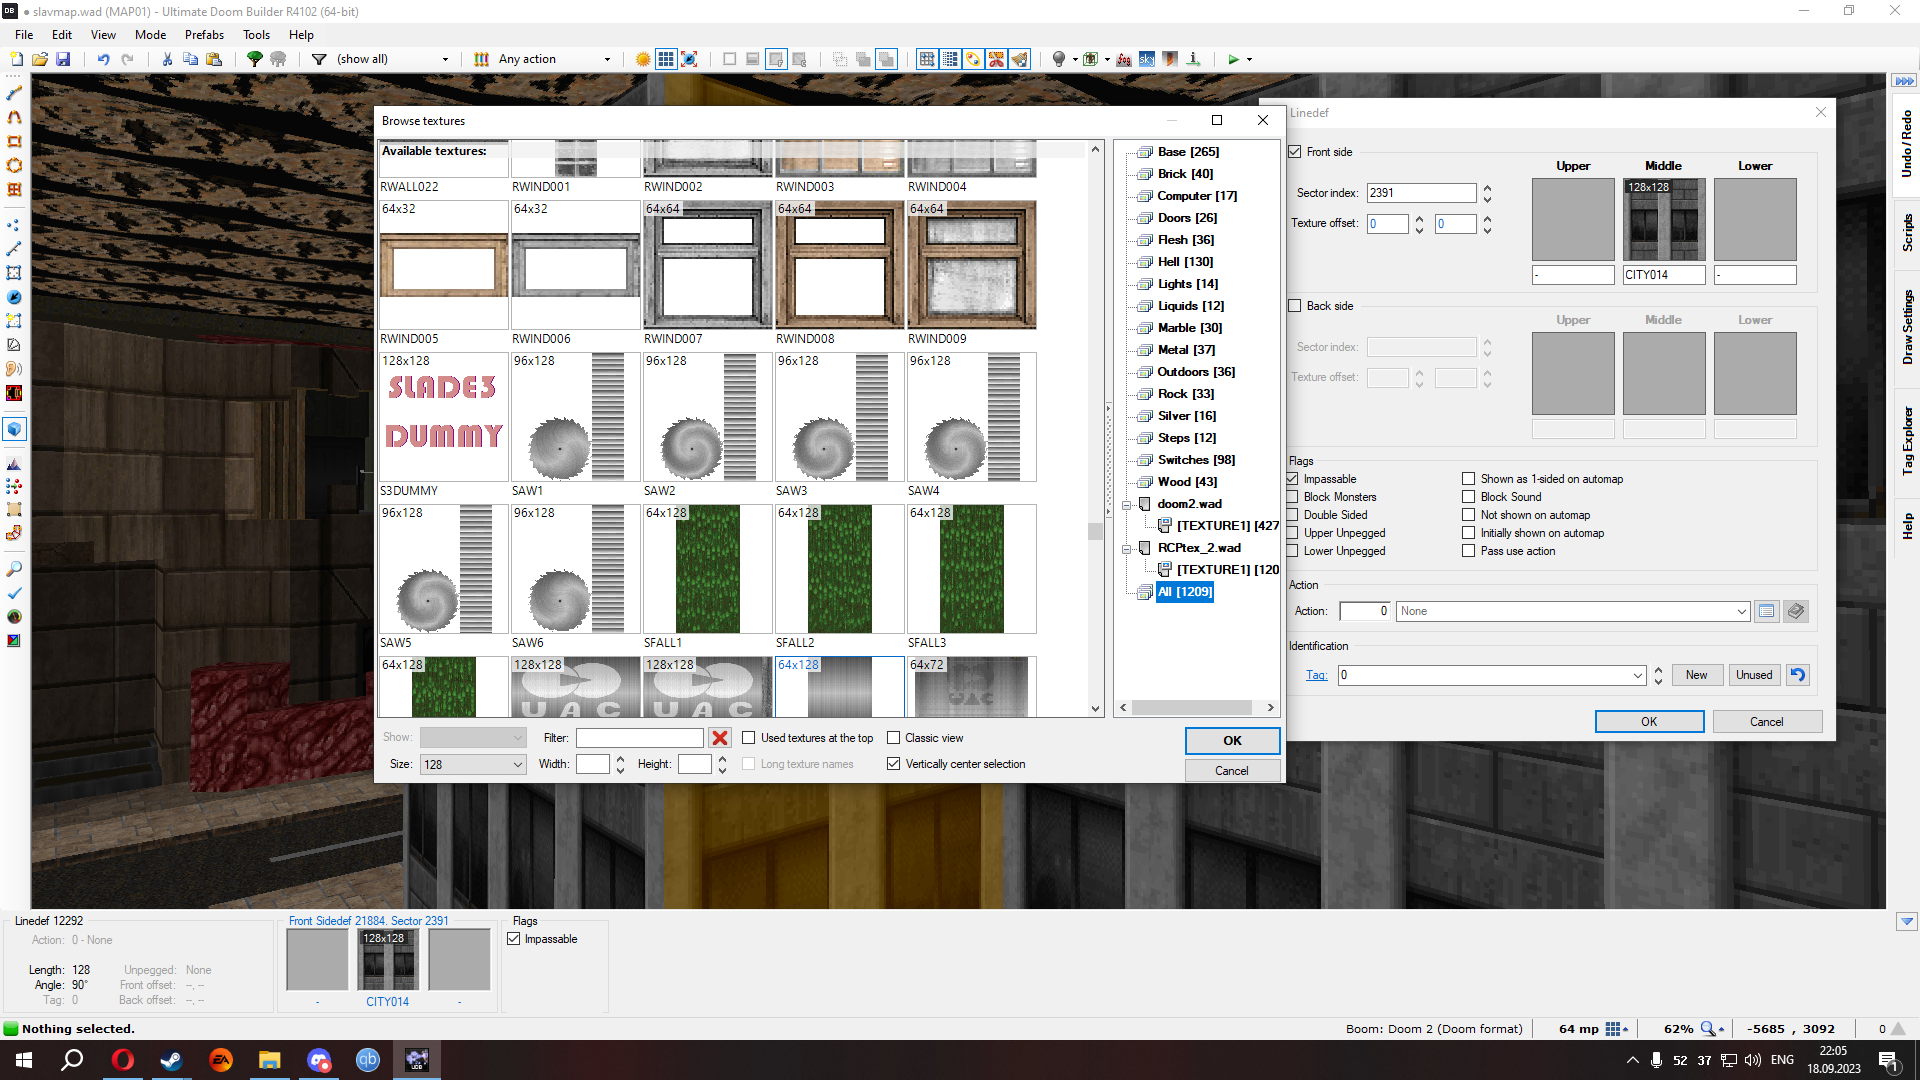Enable Used textures at the top
1920x1080 pixels.
tap(748, 738)
